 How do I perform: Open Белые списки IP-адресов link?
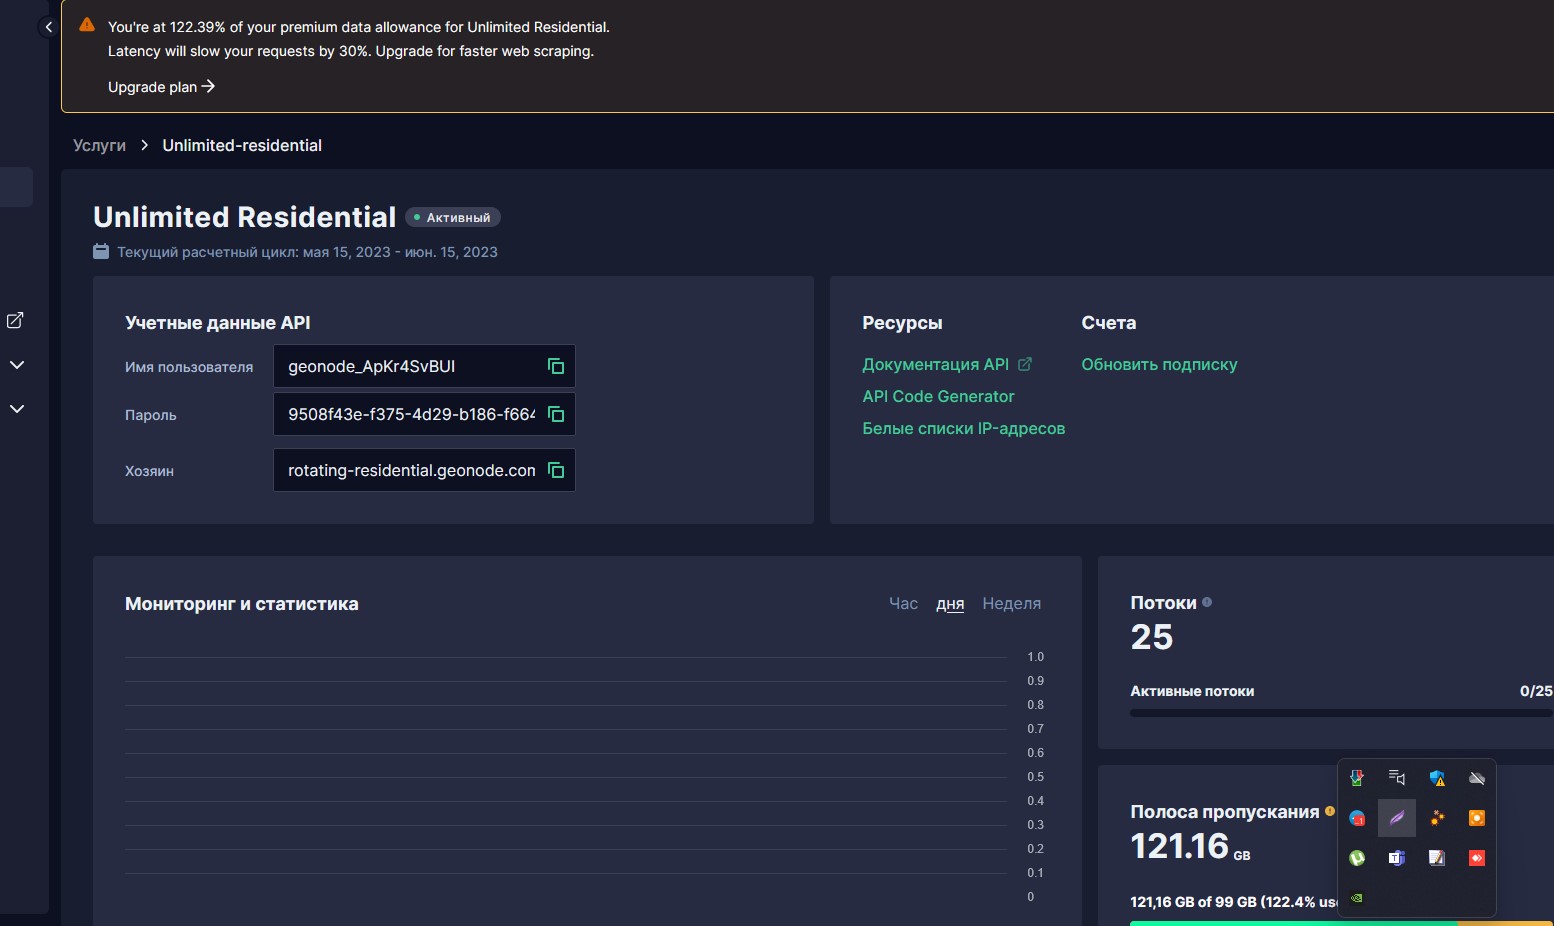click(x=964, y=428)
